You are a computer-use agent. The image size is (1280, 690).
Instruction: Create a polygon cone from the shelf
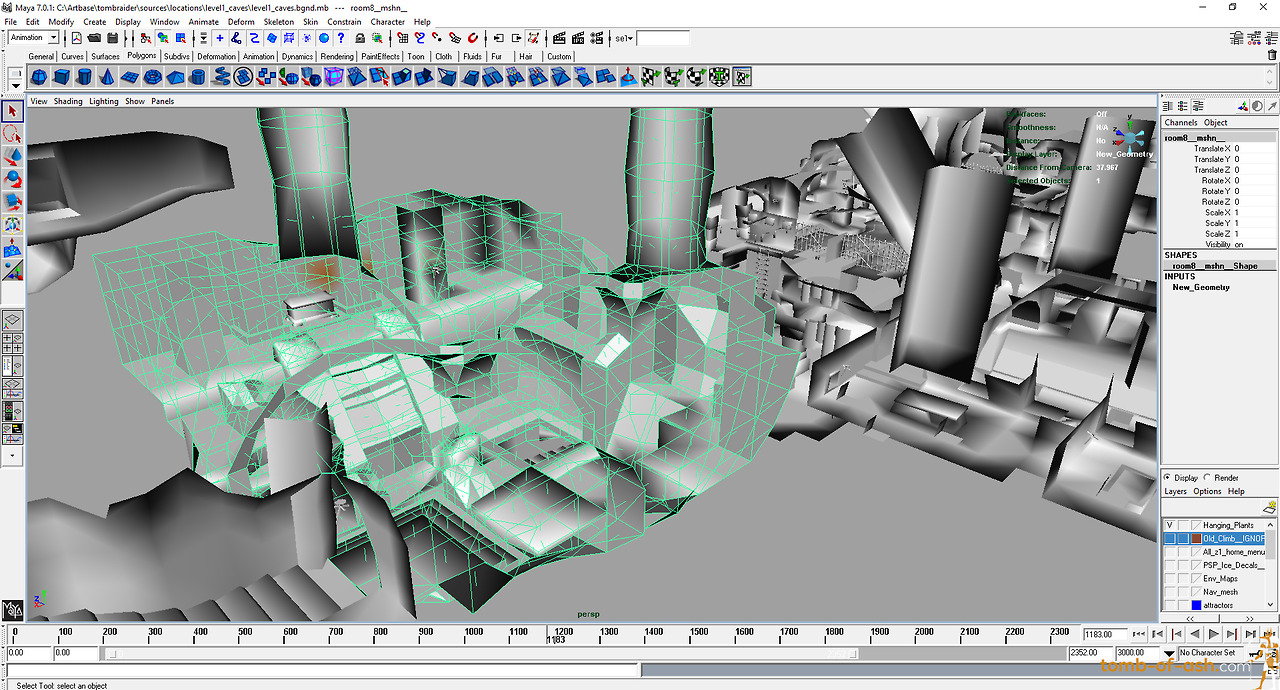coord(107,77)
